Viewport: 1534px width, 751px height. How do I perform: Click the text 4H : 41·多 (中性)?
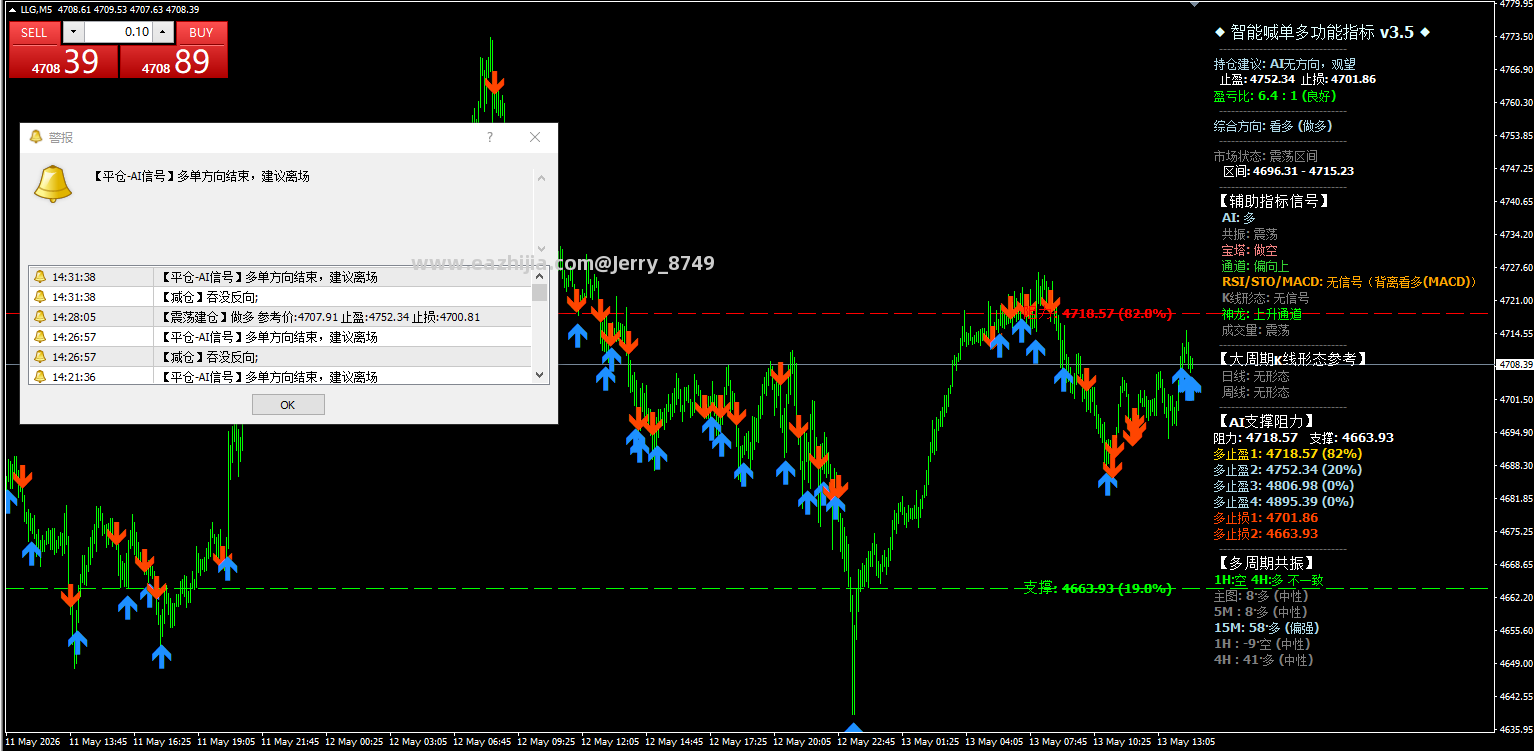pyautogui.click(x=1263, y=660)
